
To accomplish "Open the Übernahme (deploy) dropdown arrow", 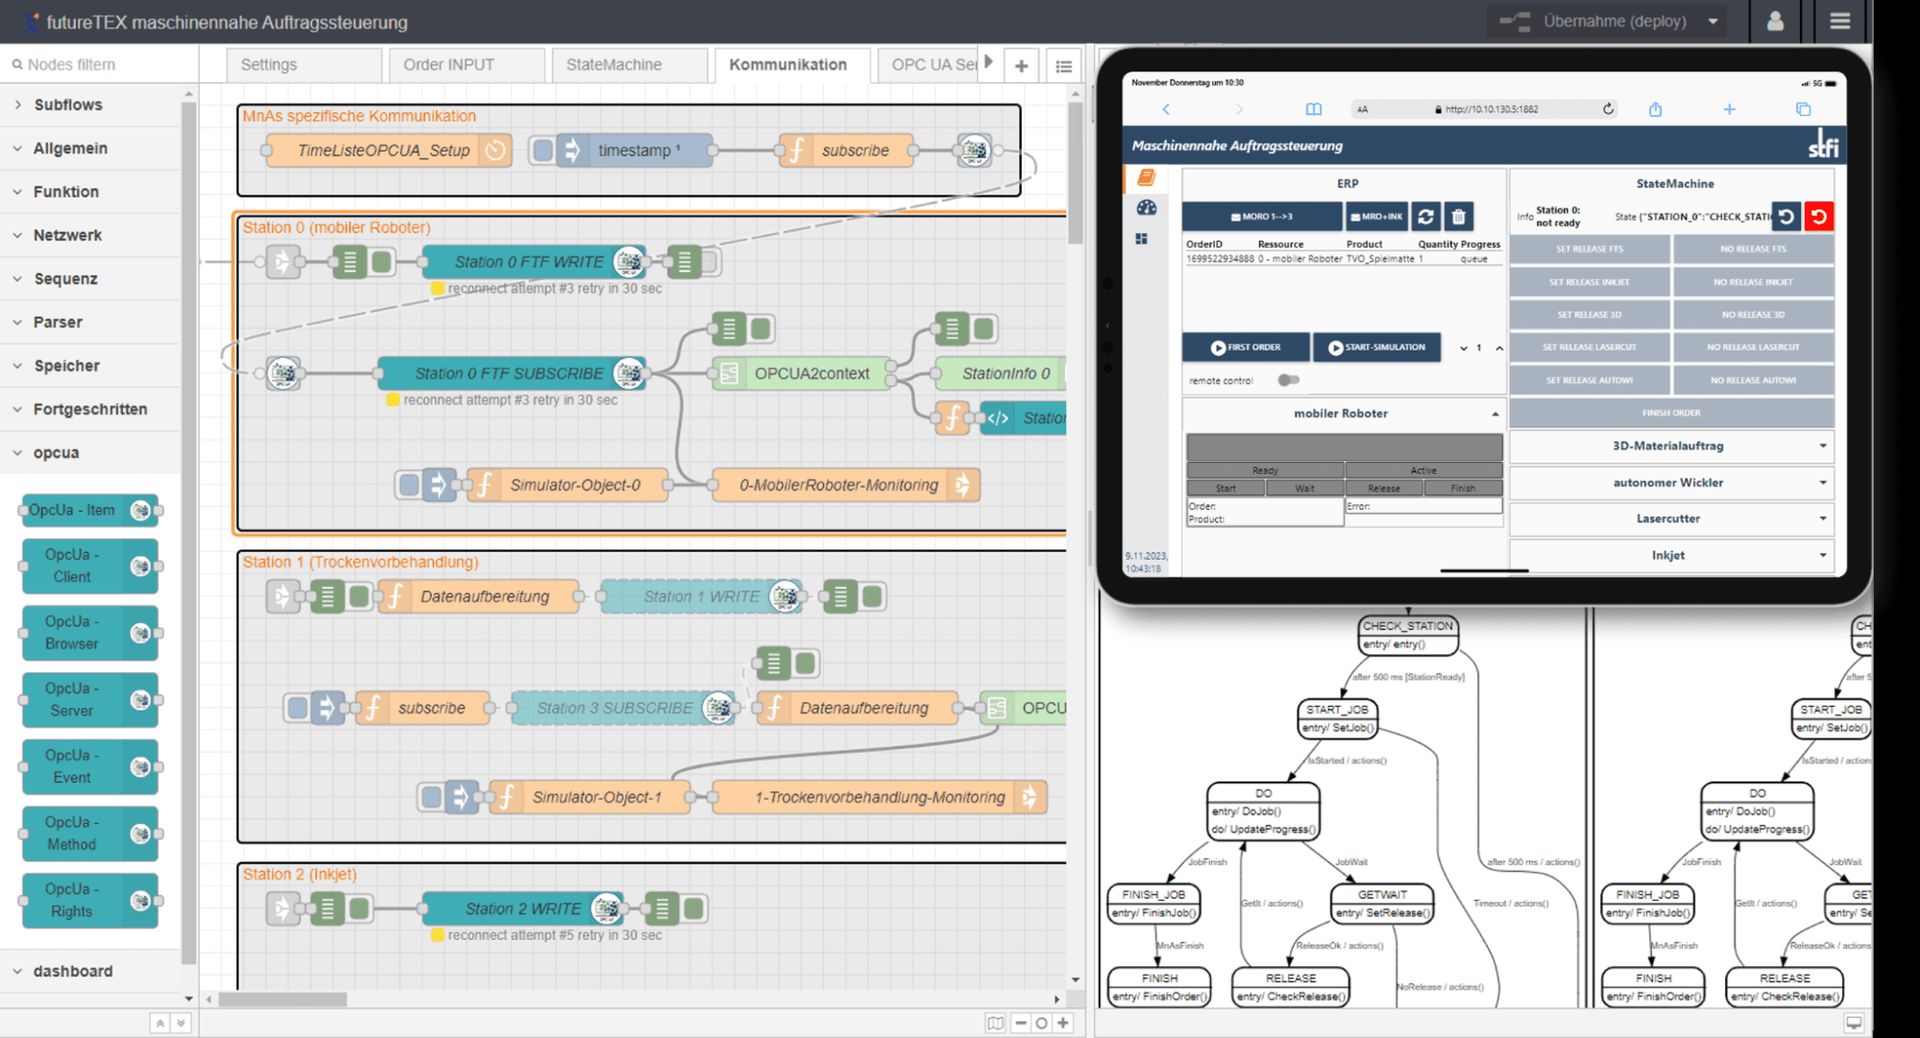I will [x=1712, y=21].
